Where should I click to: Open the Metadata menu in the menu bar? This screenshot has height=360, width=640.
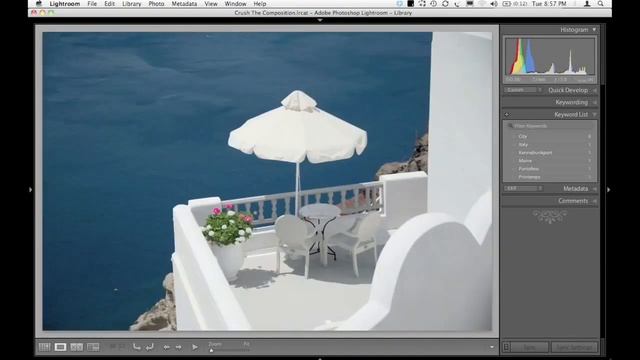(184, 4)
